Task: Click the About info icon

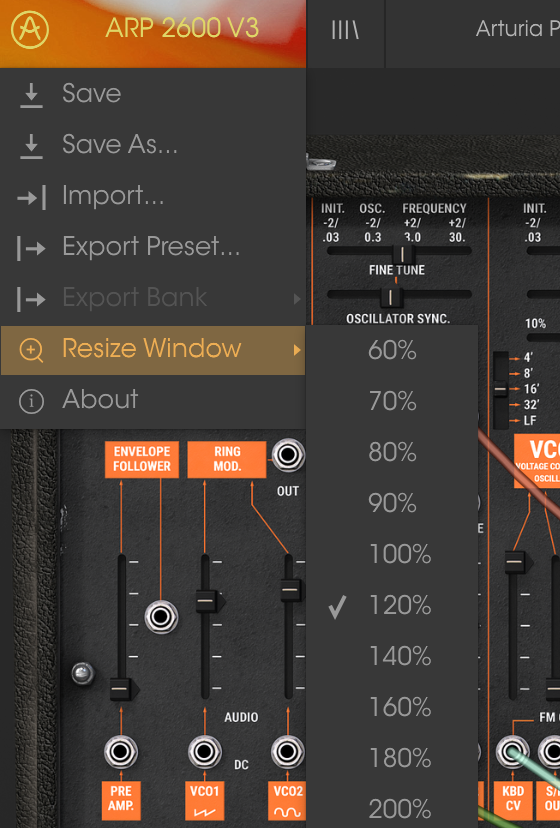Action: 31,401
